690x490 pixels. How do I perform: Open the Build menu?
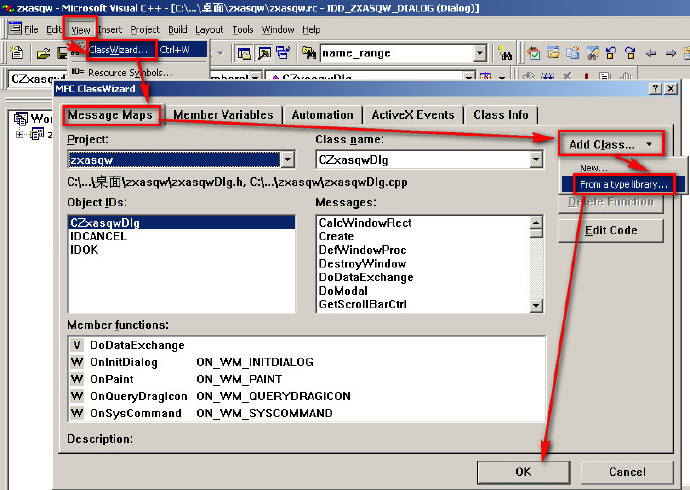178,29
